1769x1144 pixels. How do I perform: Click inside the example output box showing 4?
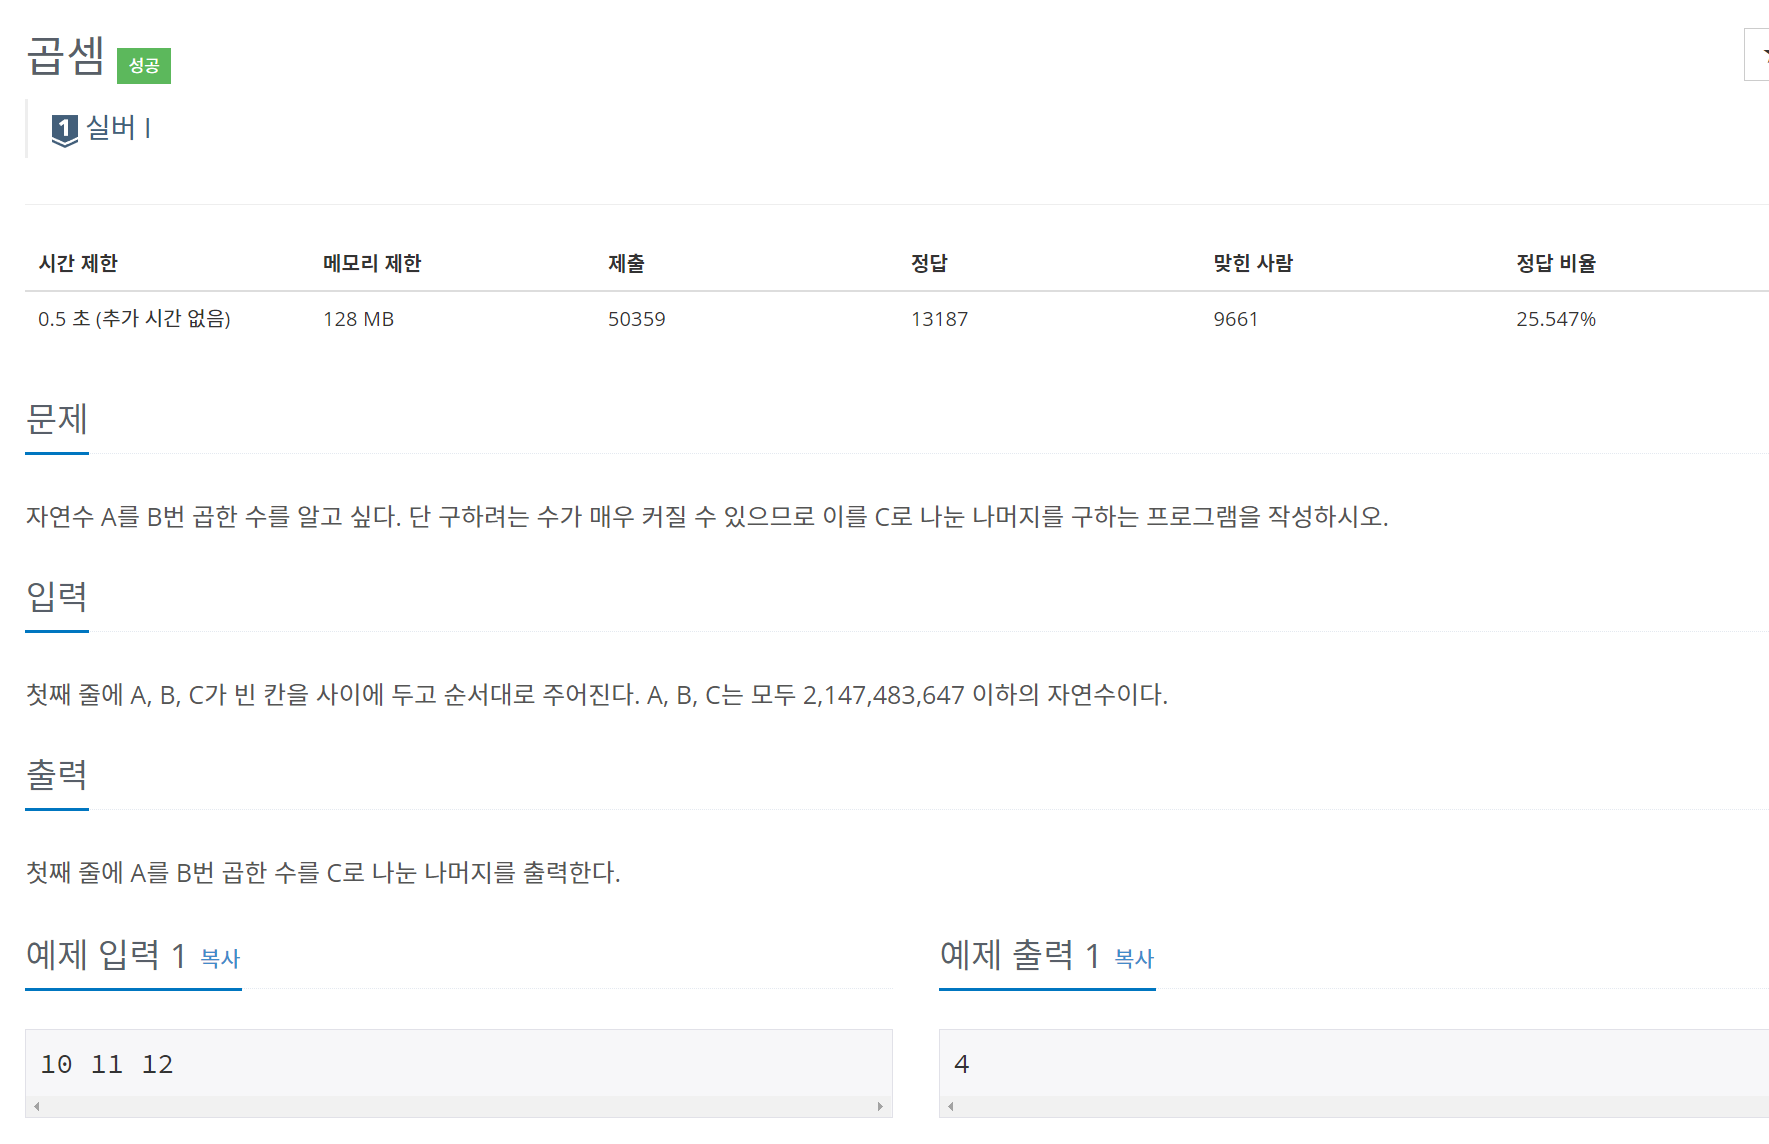click(x=1354, y=1064)
